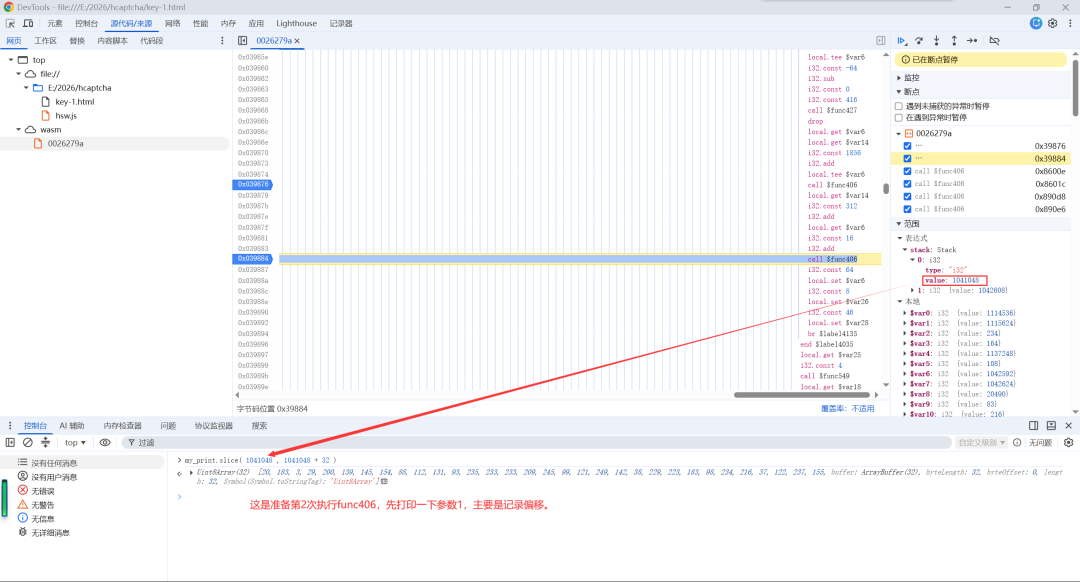The height and width of the screenshot is (582, 1080).
Task: Enable pause on caught exceptions checkbox
Action: [x=899, y=118]
